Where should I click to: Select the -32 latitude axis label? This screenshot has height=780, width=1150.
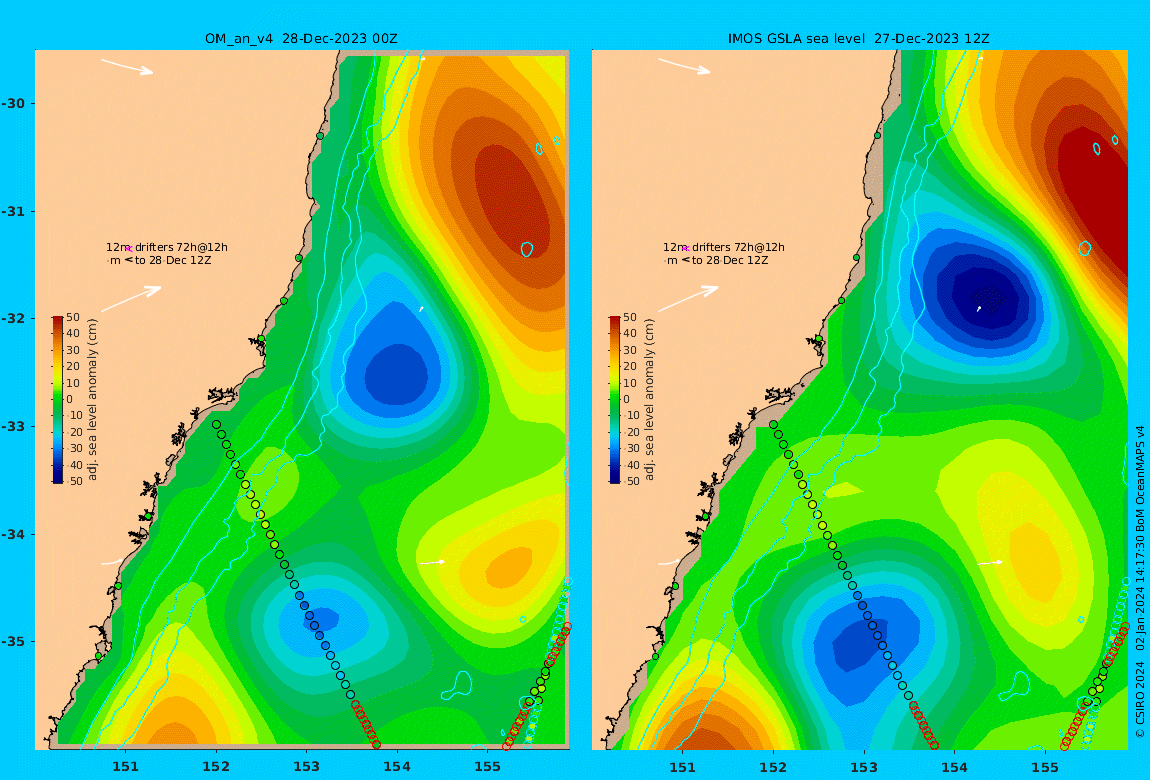coord(13,318)
